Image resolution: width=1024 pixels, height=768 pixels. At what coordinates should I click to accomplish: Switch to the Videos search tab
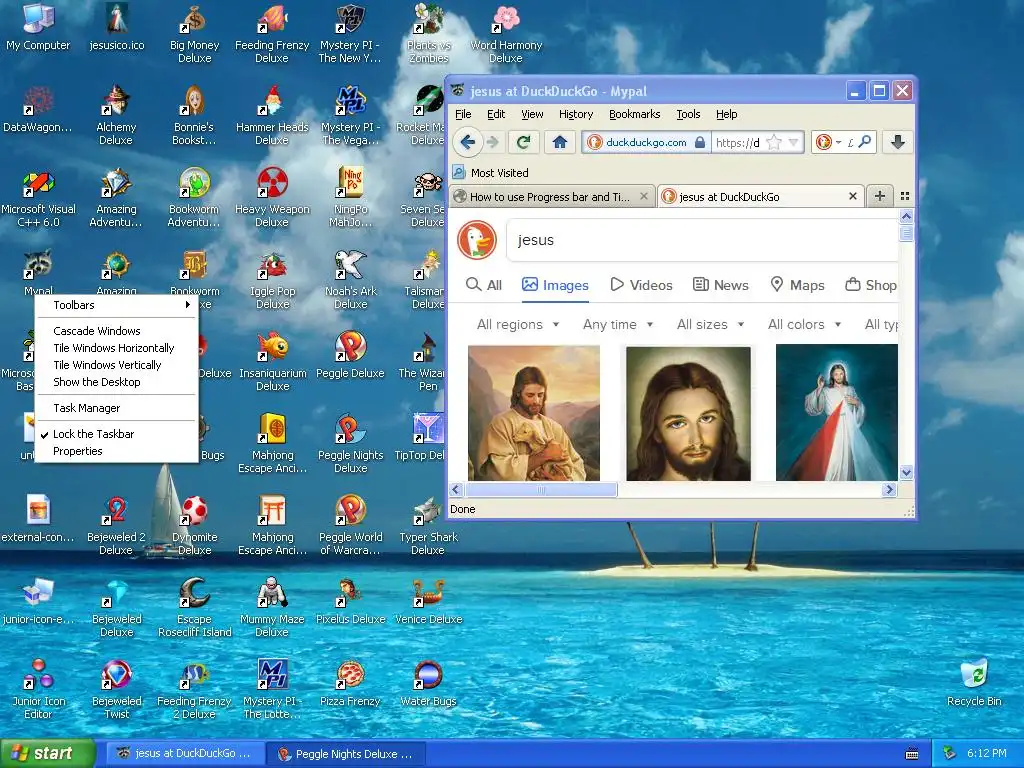coord(641,285)
